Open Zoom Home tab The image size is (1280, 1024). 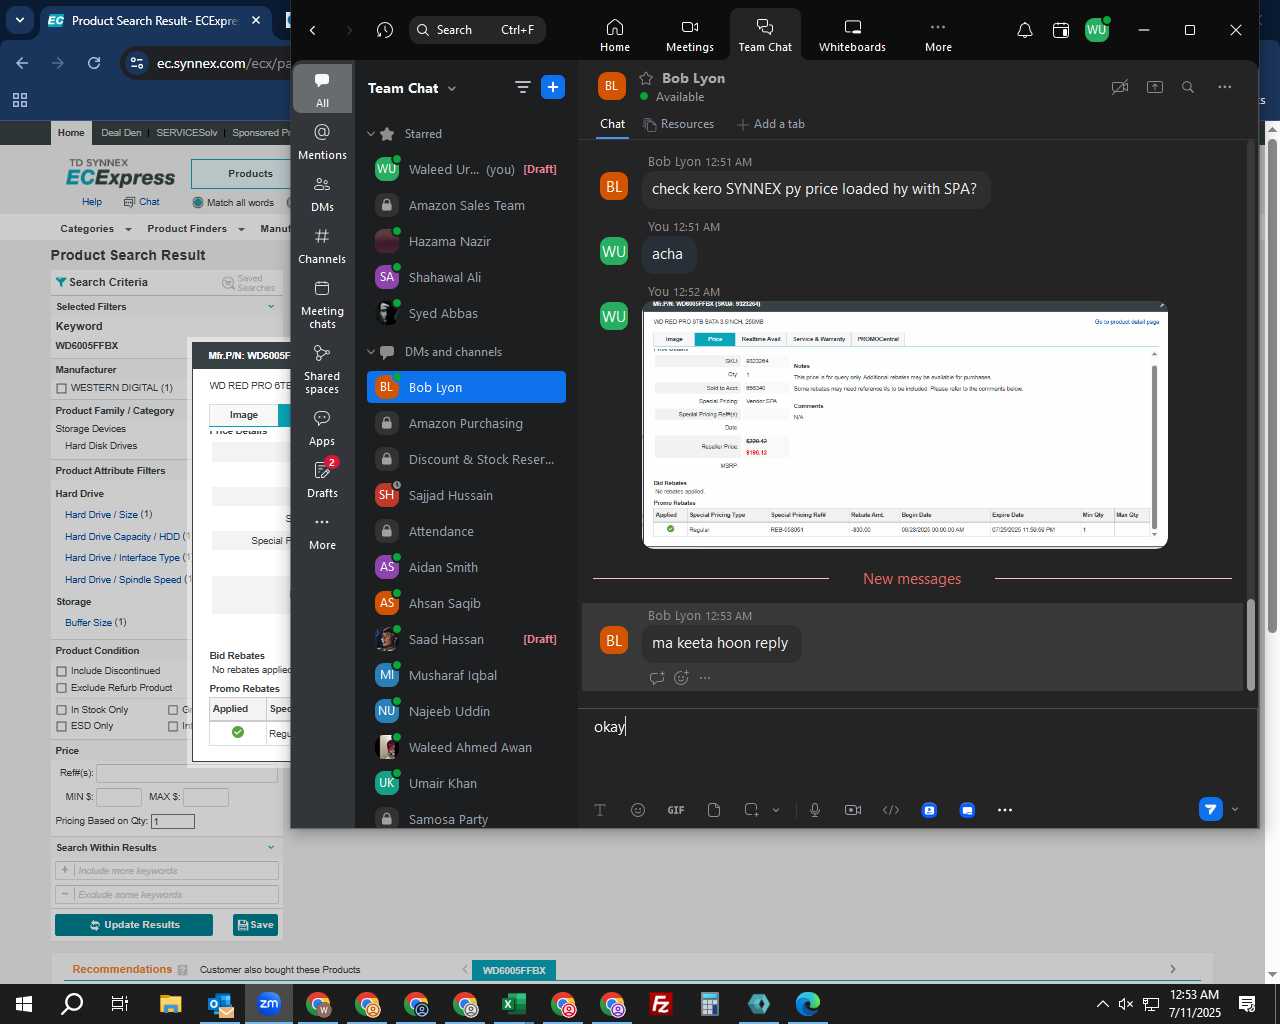[614, 35]
